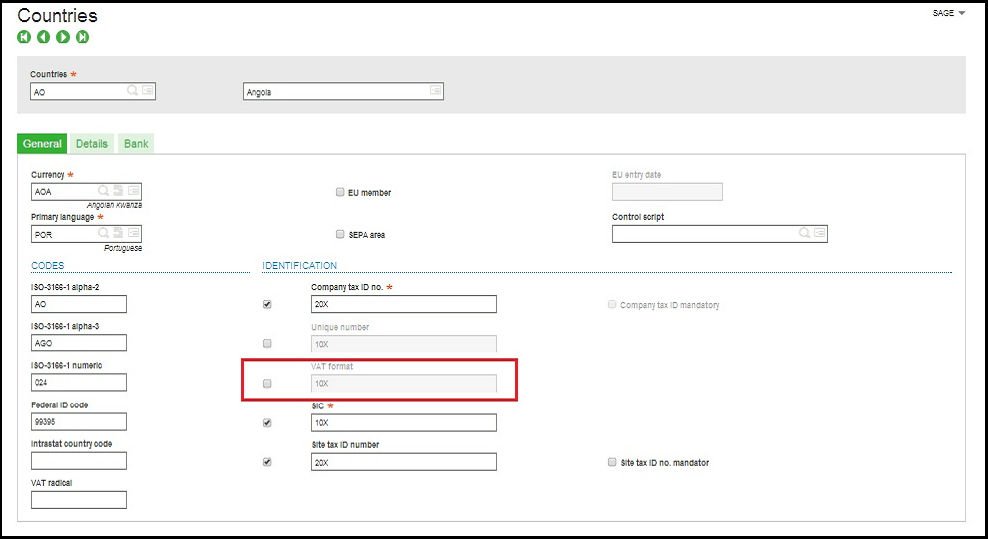Viewport: 988px width, 539px height.
Task: Jump to currency record via Currency arrow icon
Action: point(118,190)
